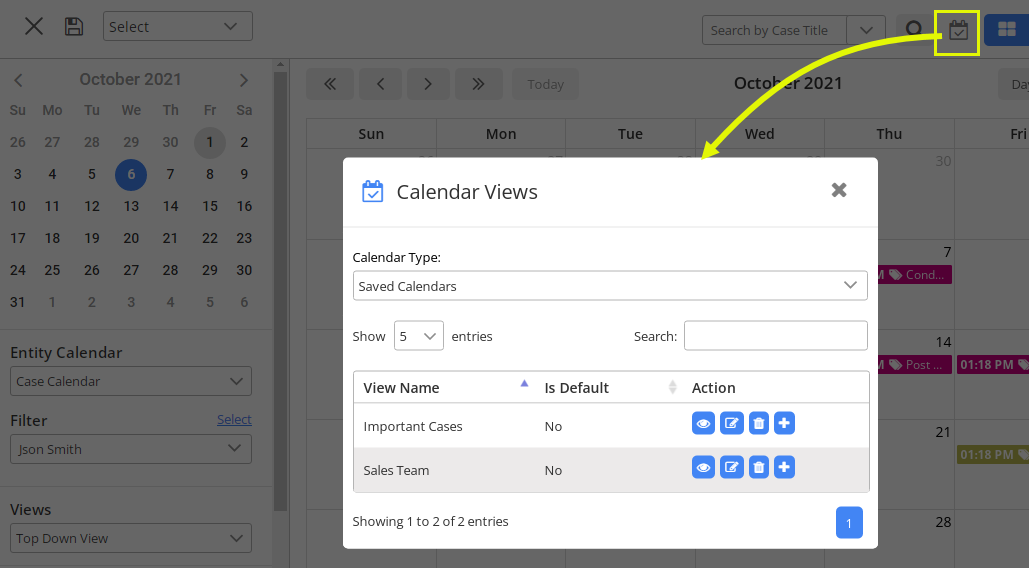Delete the Sales Team view
The height and width of the screenshot is (568, 1029).
click(x=759, y=467)
